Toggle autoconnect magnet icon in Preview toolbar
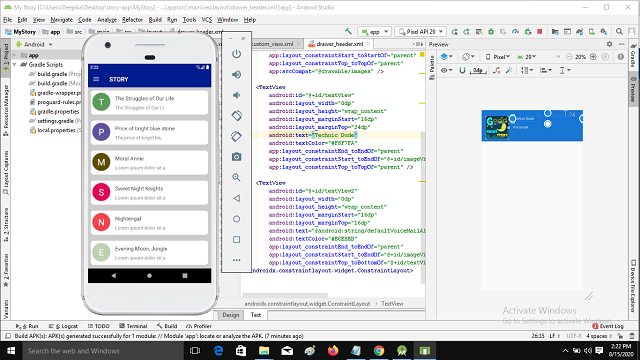This screenshot has width=640, height=360. (462, 70)
